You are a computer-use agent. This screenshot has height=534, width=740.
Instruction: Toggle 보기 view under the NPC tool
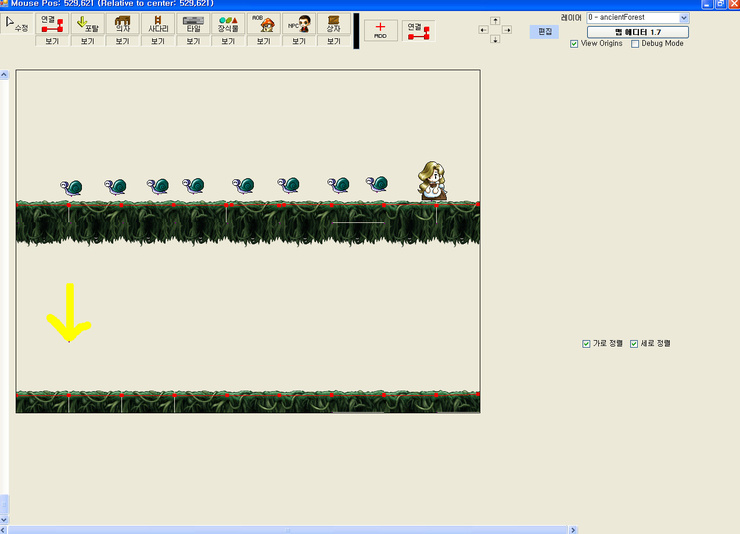tap(299, 41)
